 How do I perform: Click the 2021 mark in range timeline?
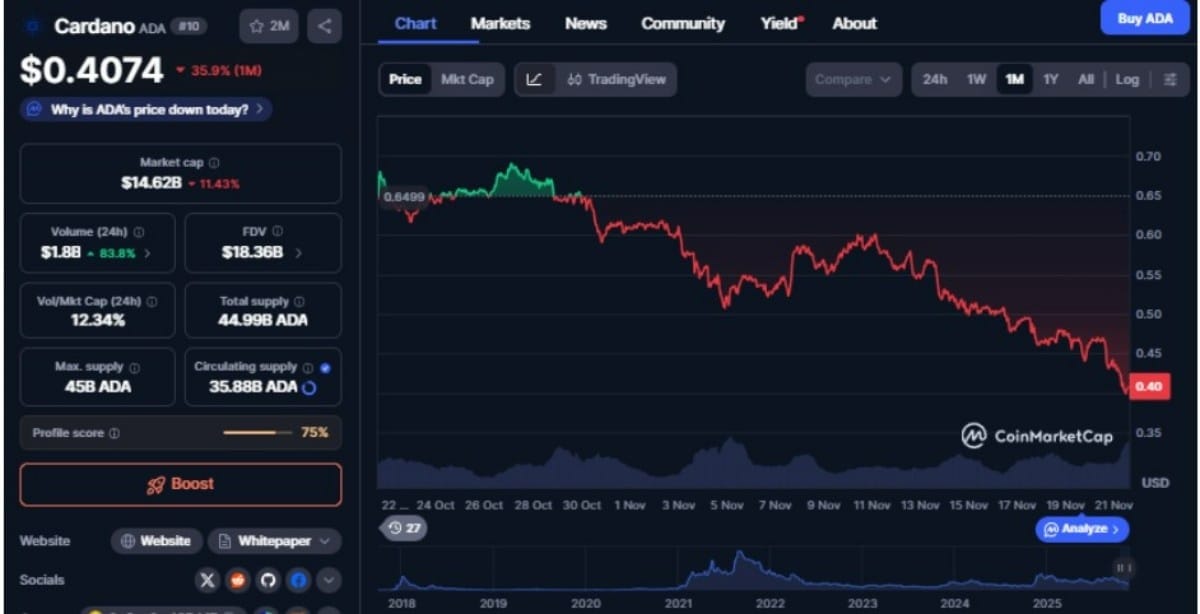pyautogui.click(x=678, y=604)
